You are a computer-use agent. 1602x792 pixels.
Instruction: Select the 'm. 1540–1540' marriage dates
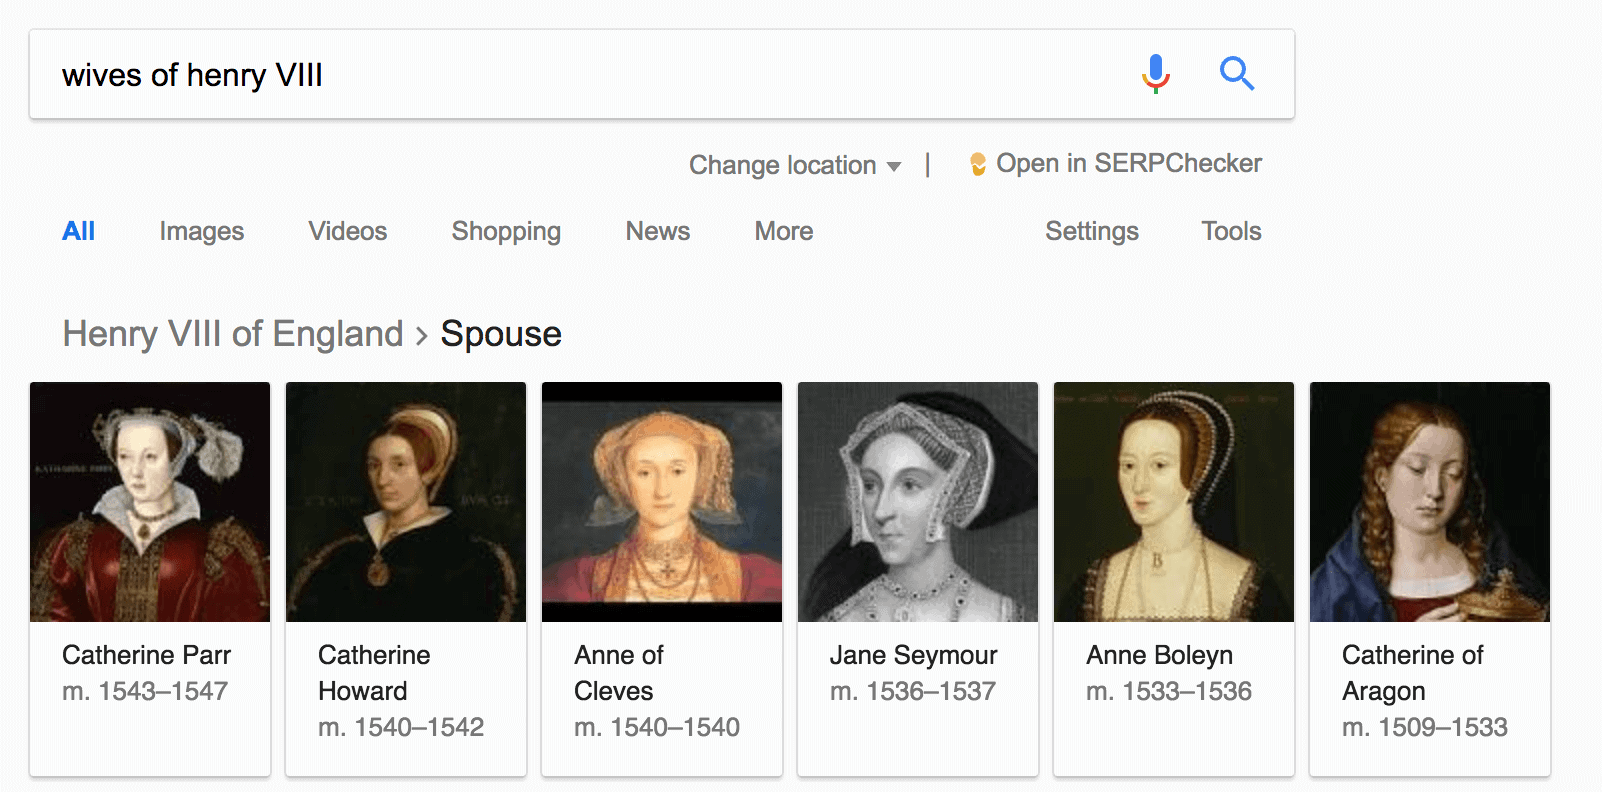[x=657, y=727]
